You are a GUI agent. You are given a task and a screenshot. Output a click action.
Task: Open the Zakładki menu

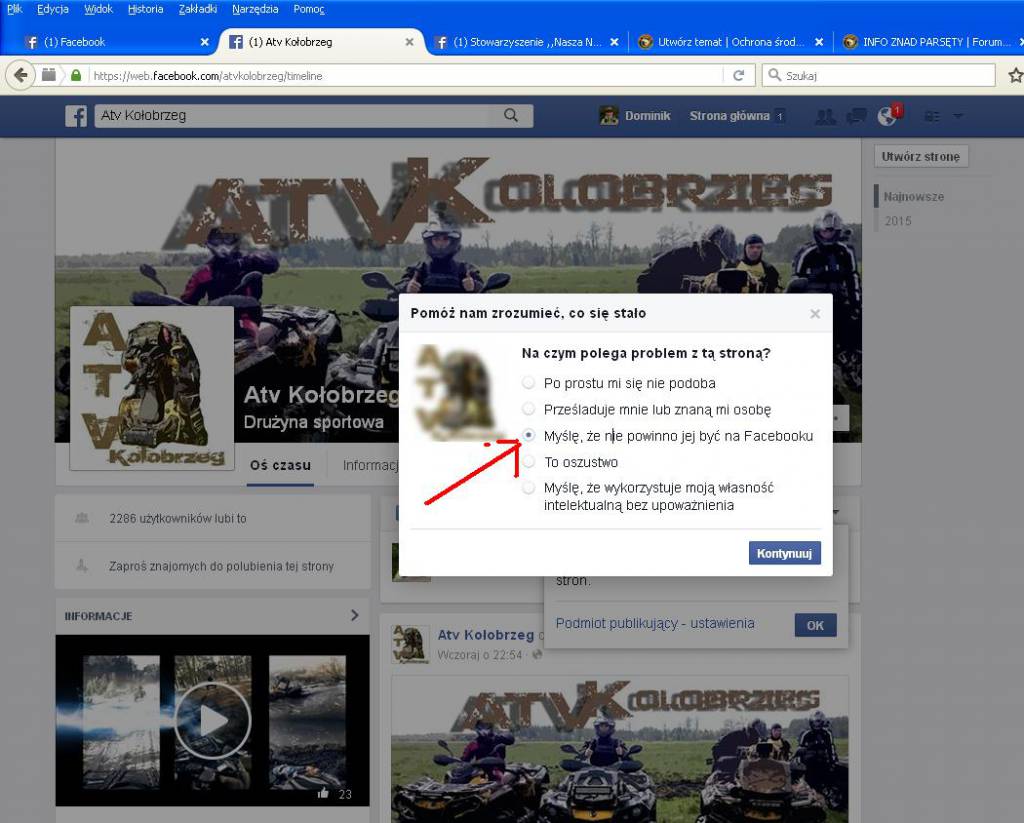tap(198, 9)
